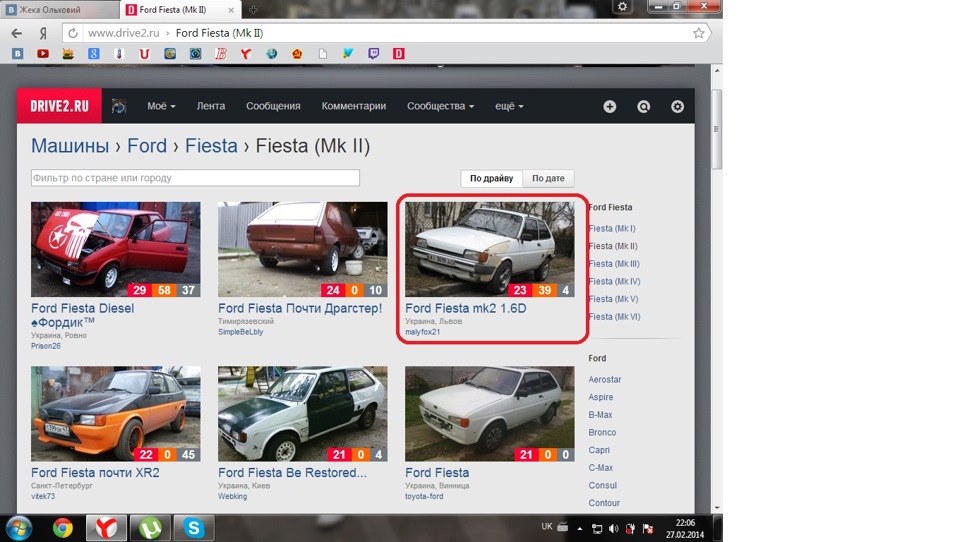Select Fiesta (Mk III) in sidebar
This screenshot has height=542, width=960.
point(614,263)
